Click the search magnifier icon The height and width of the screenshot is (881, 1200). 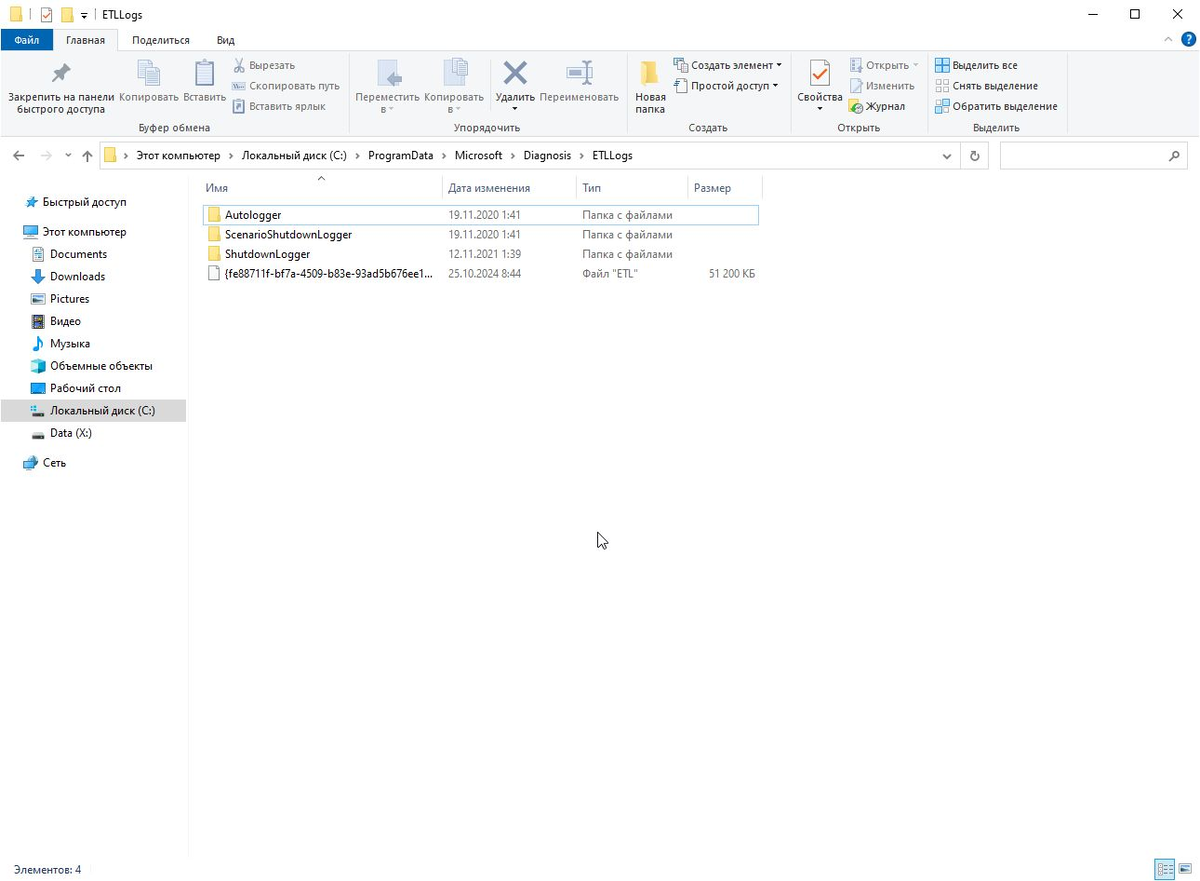[x=1174, y=156]
